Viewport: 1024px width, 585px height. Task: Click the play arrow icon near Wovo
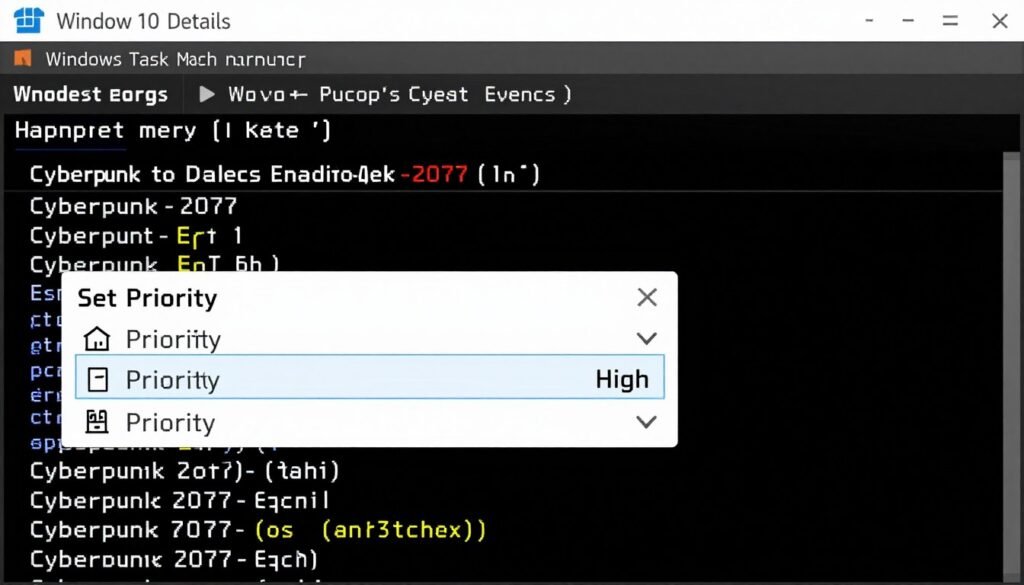click(x=205, y=94)
